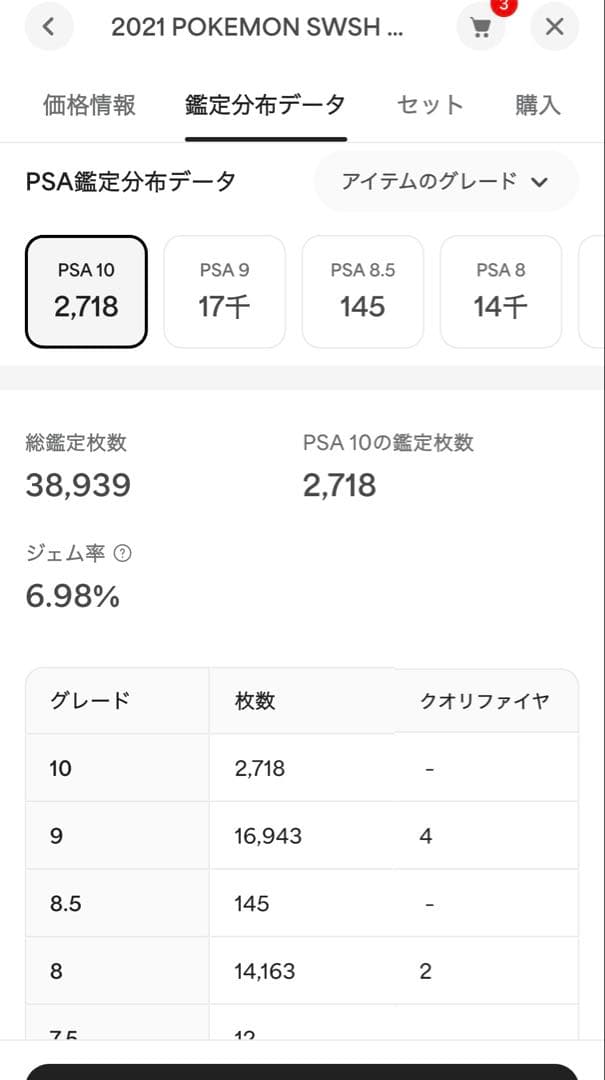The width and height of the screenshot is (605, 1080).
Task: Switch to the 購入 tab
Action: point(538,102)
